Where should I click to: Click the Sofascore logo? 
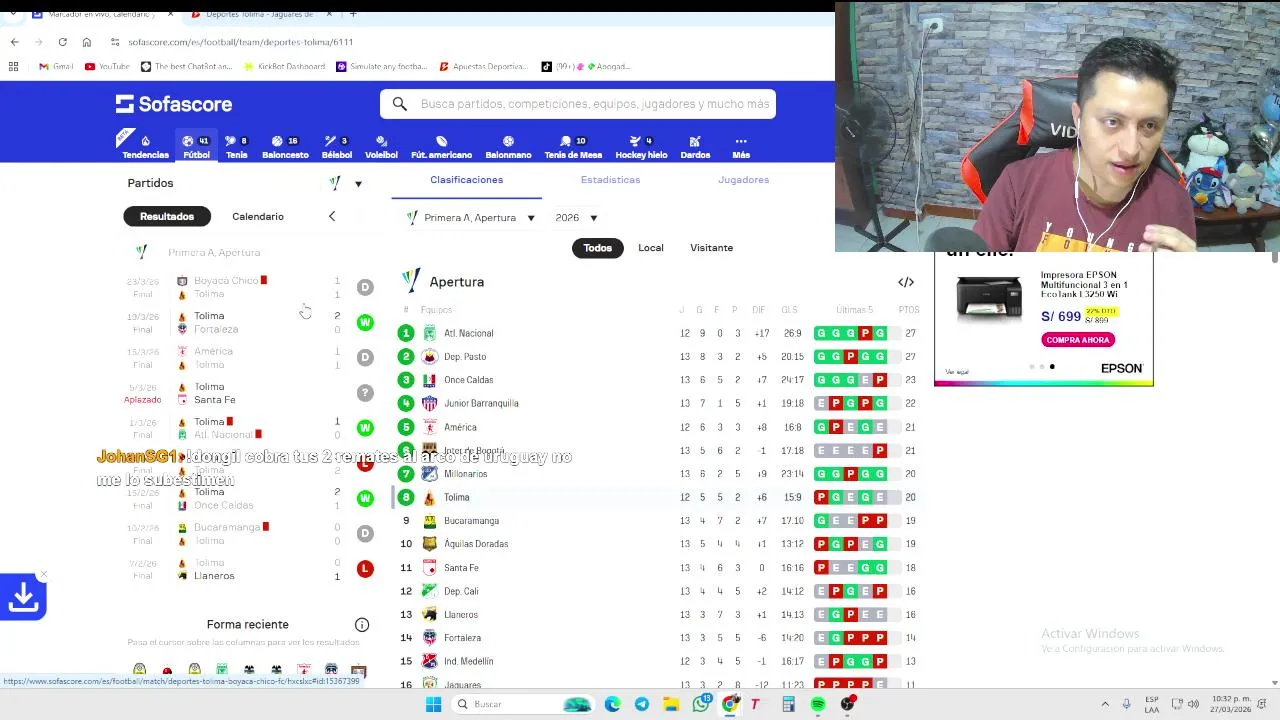coord(174,104)
